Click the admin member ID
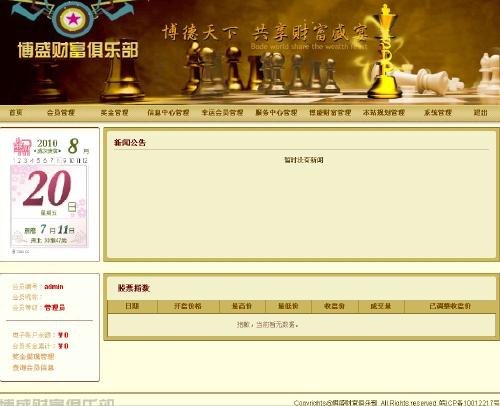 click(x=54, y=286)
